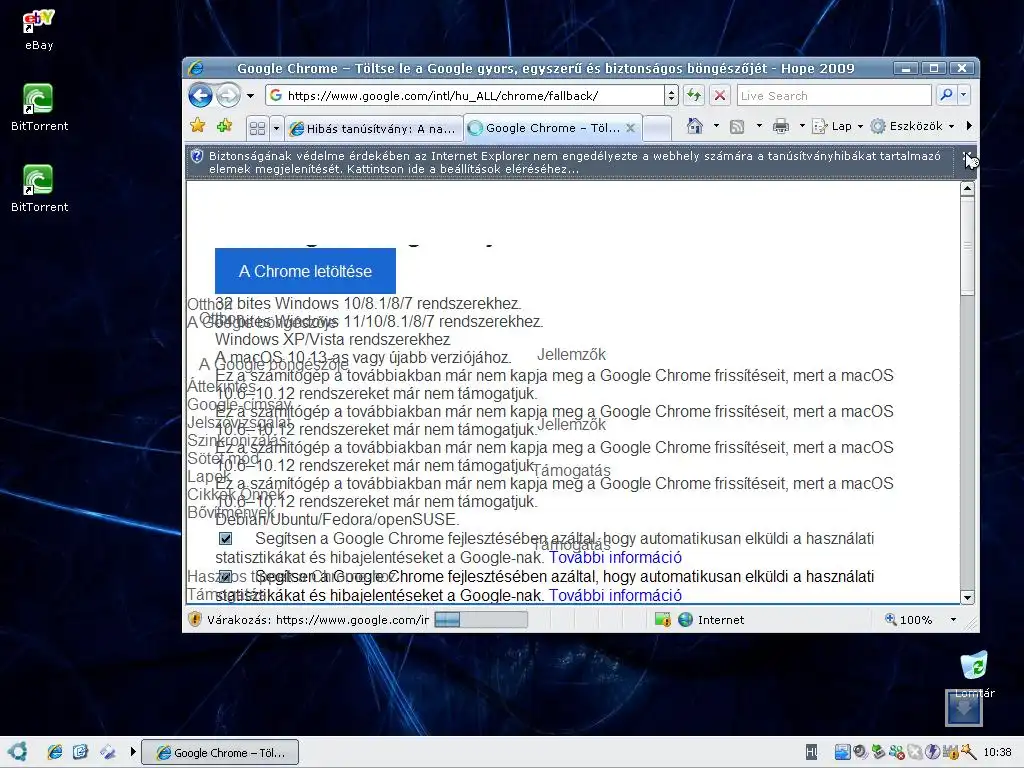This screenshot has width=1024, height=768.
Task: Click the green Refresh arrows icon
Action: [694, 96]
